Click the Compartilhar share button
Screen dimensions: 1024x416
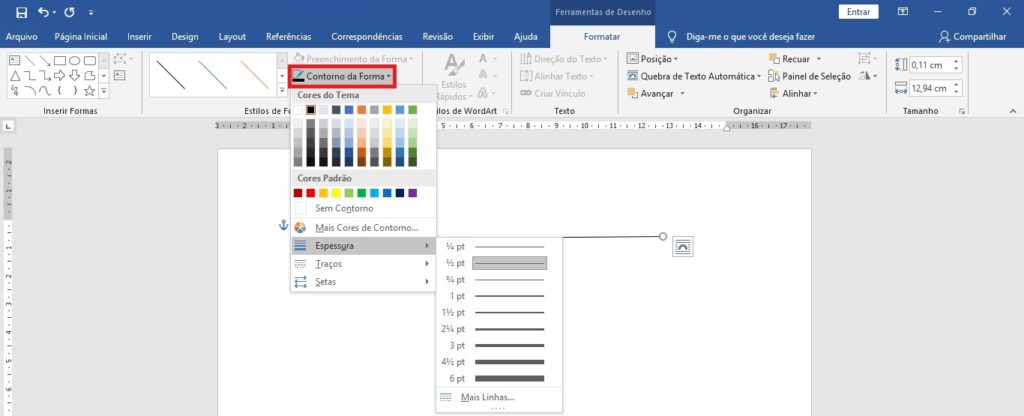pyautogui.click(x=973, y=36)
